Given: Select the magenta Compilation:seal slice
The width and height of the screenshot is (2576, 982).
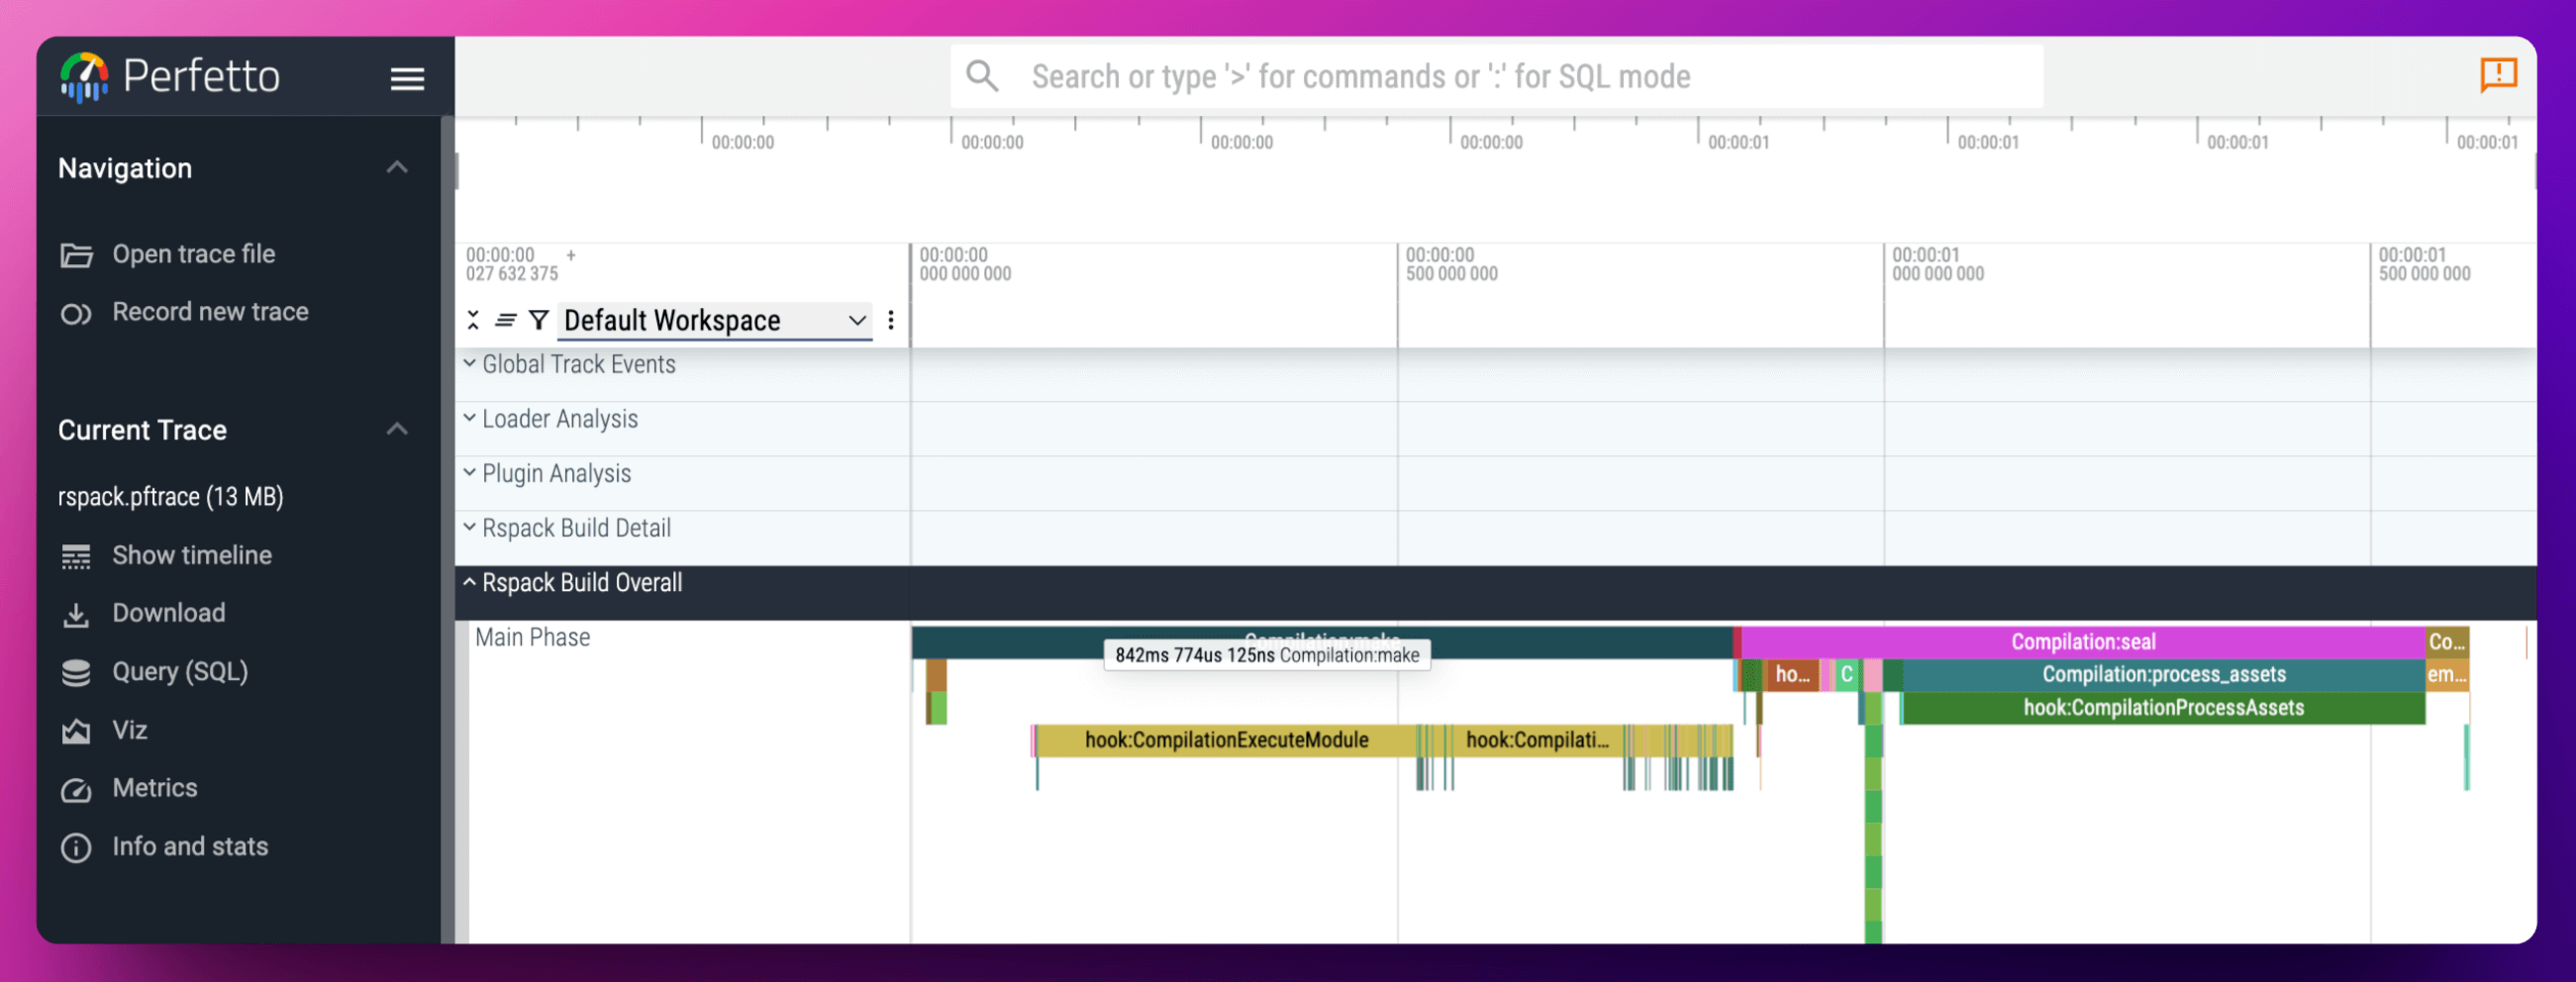Looking at the screenshot, I should pos(2083,642).
